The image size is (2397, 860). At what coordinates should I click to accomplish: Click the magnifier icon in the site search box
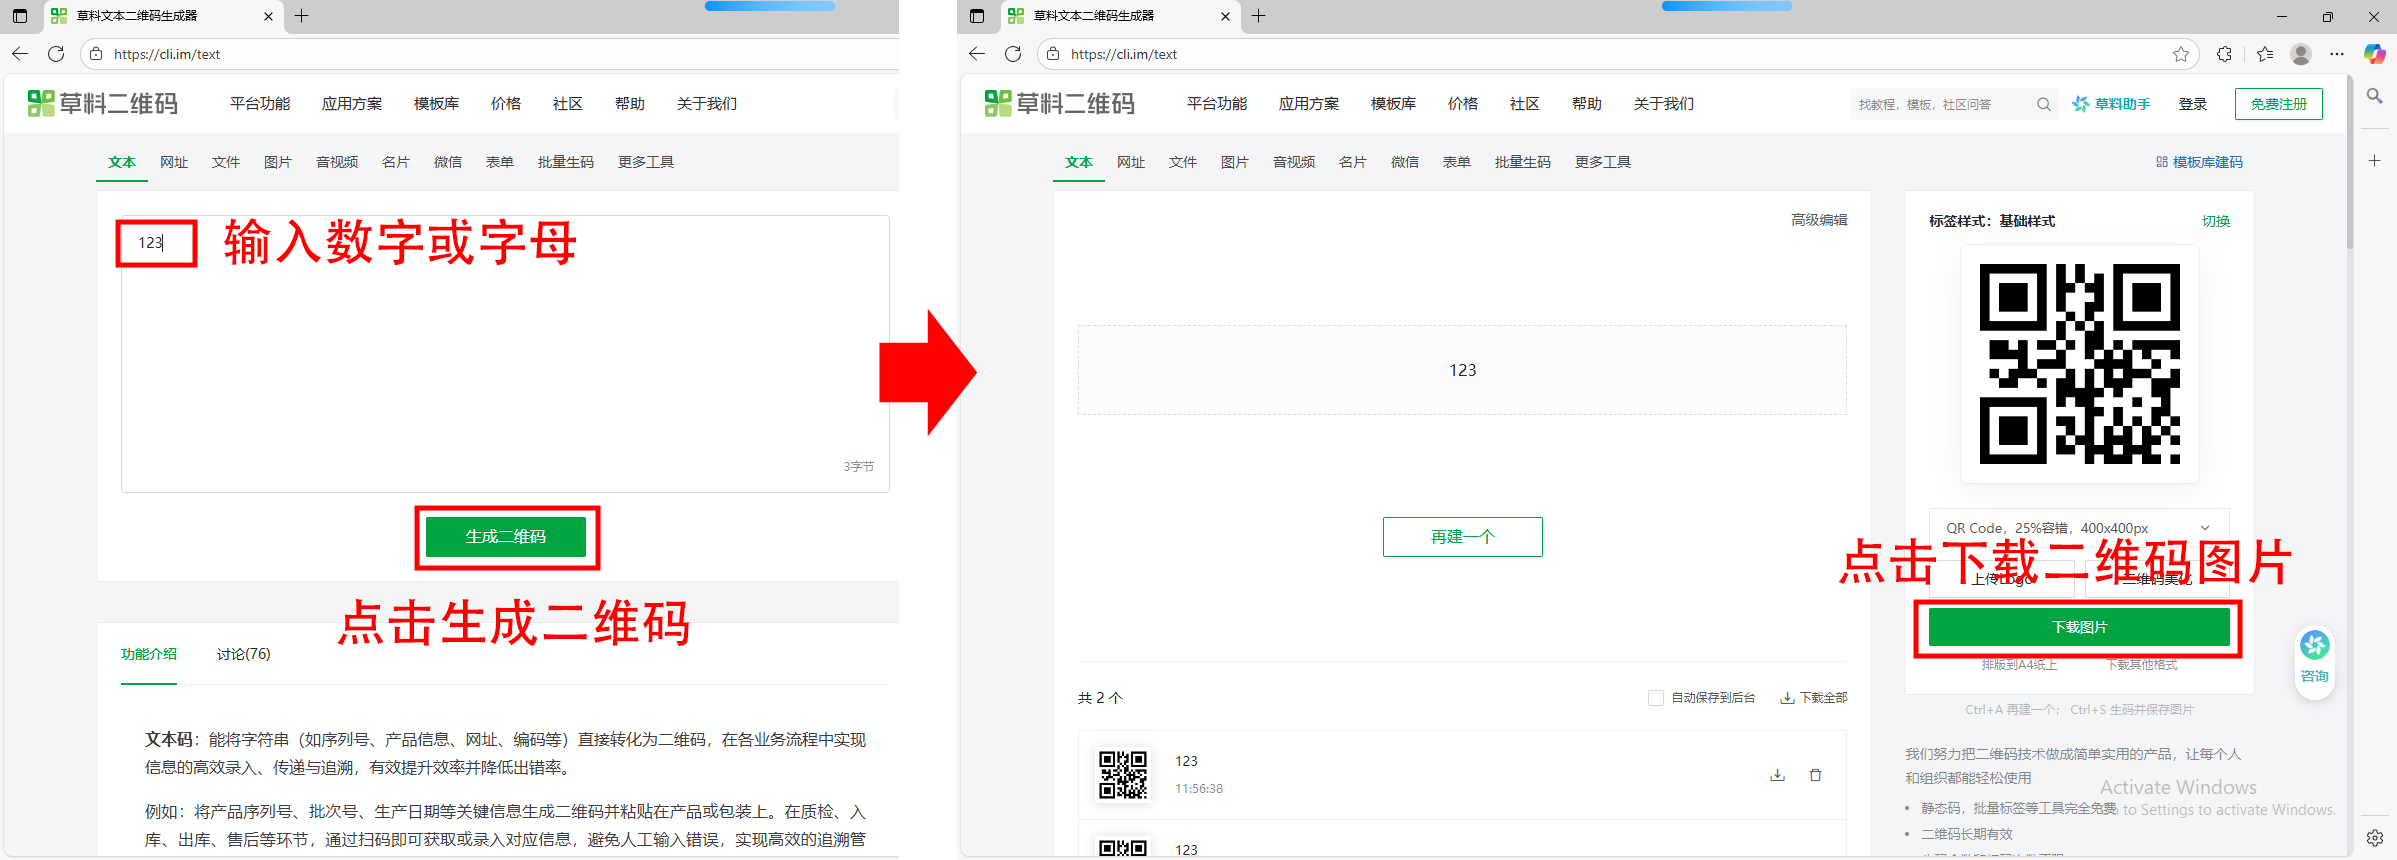coord(2043,104)
